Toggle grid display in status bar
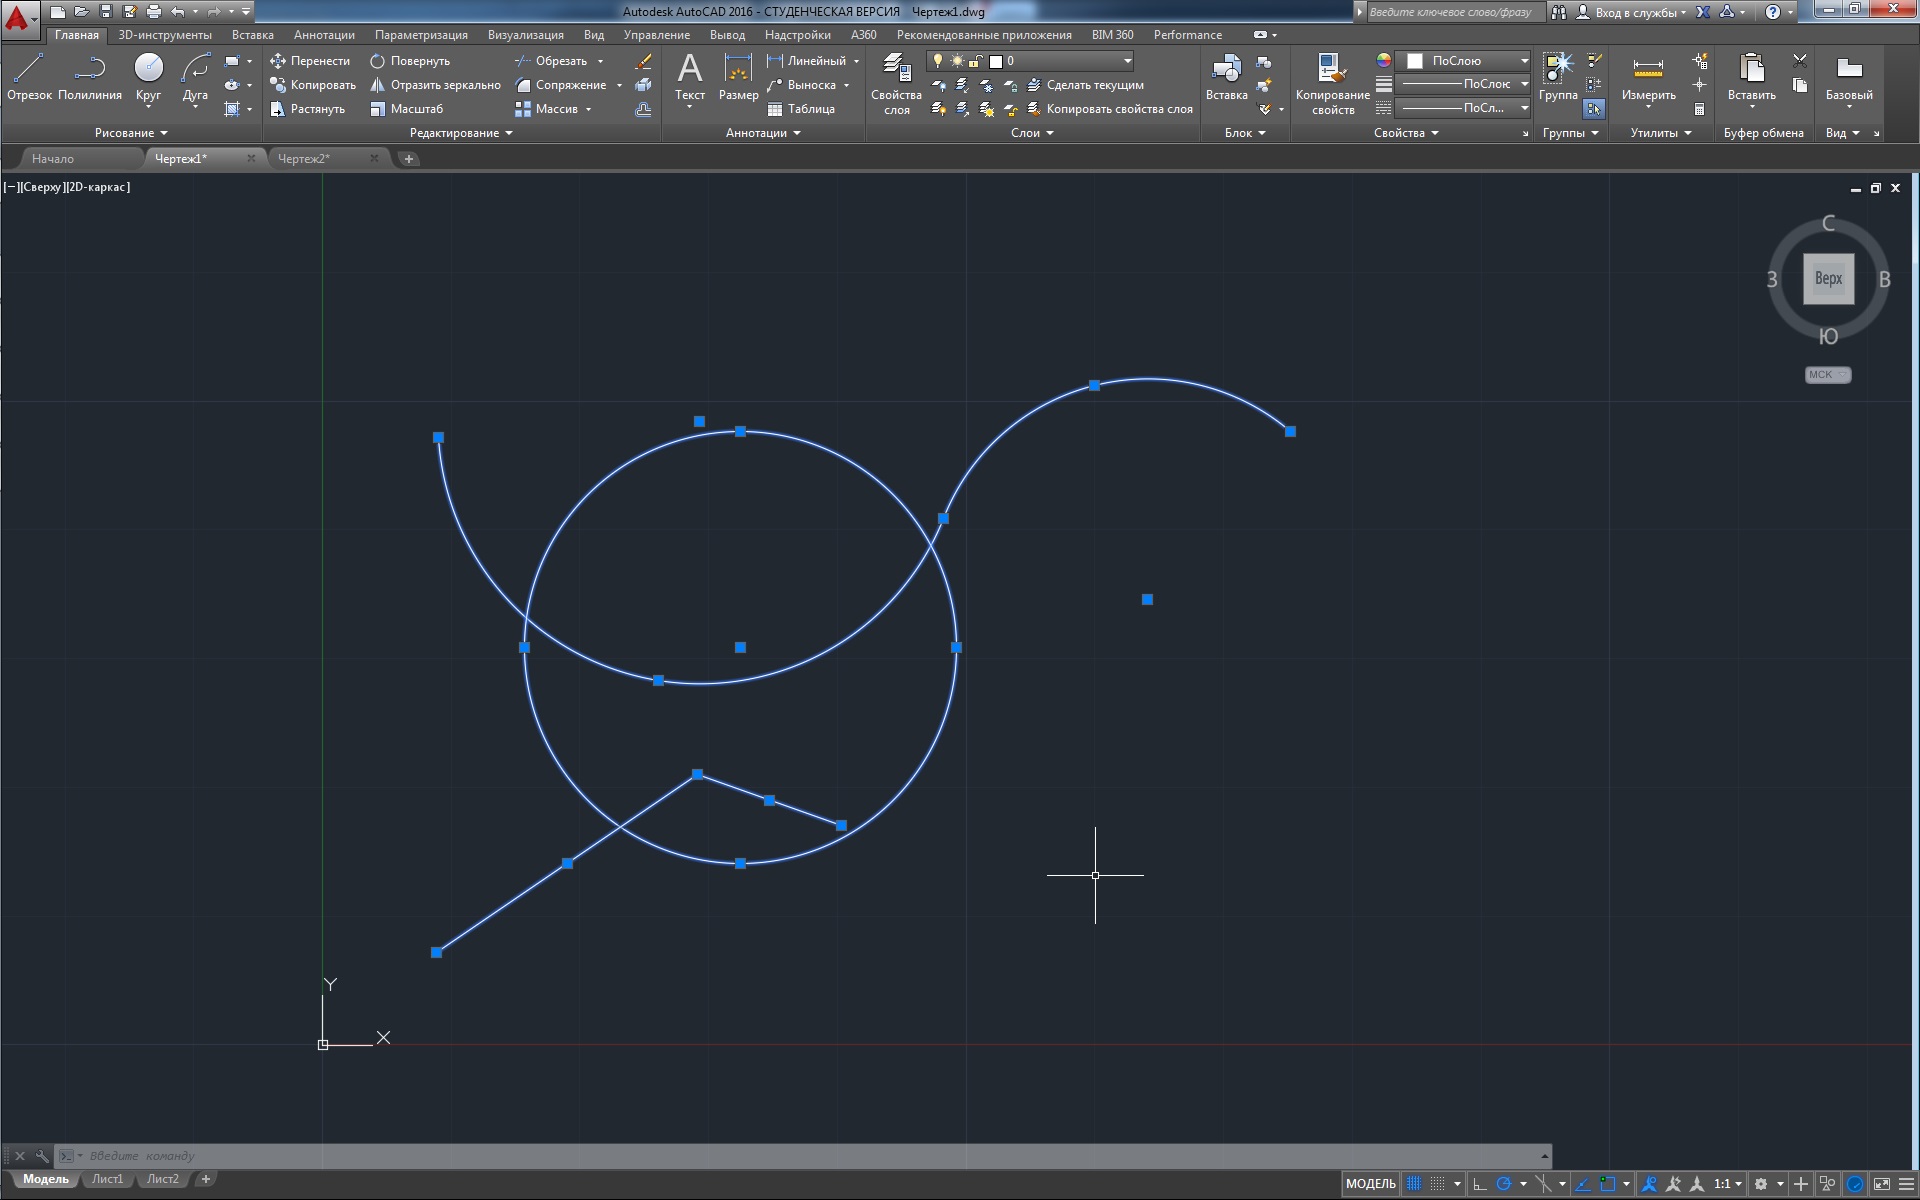This screenshot has height=1200, width=1920. pyautogui.click(x=1413, y=1184)
